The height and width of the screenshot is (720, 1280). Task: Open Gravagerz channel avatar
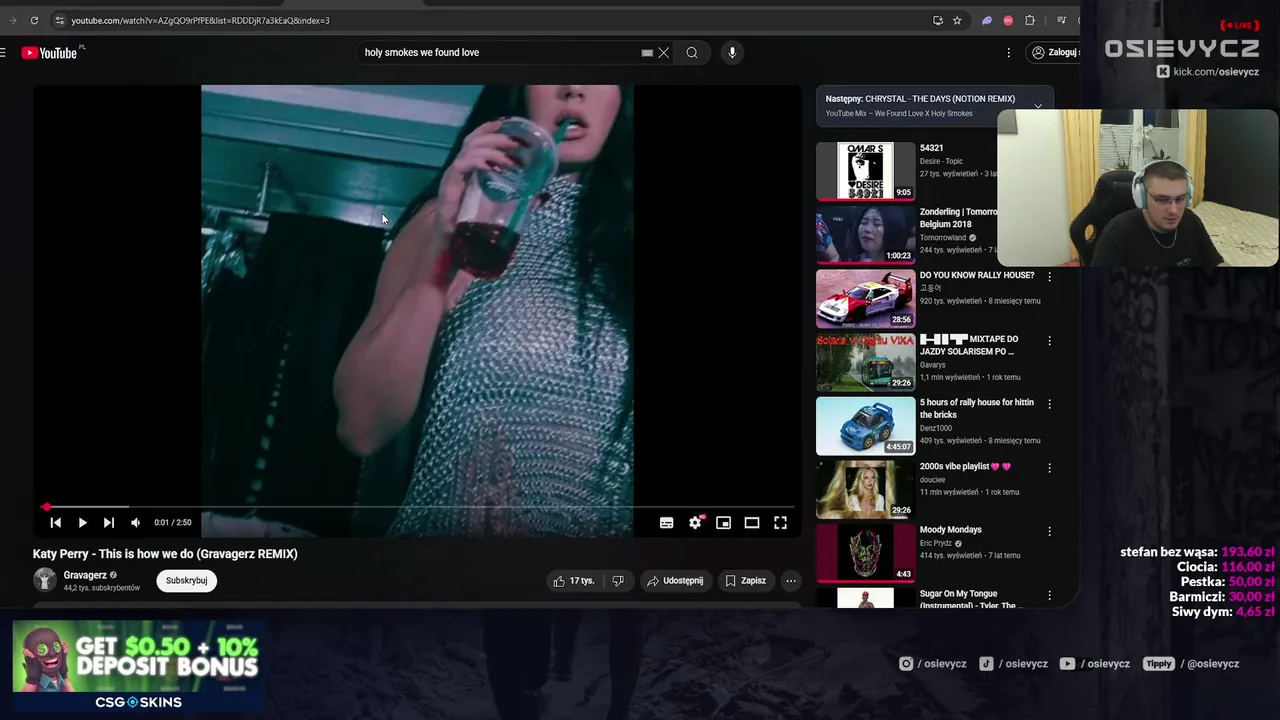click(x=45, y=580)
